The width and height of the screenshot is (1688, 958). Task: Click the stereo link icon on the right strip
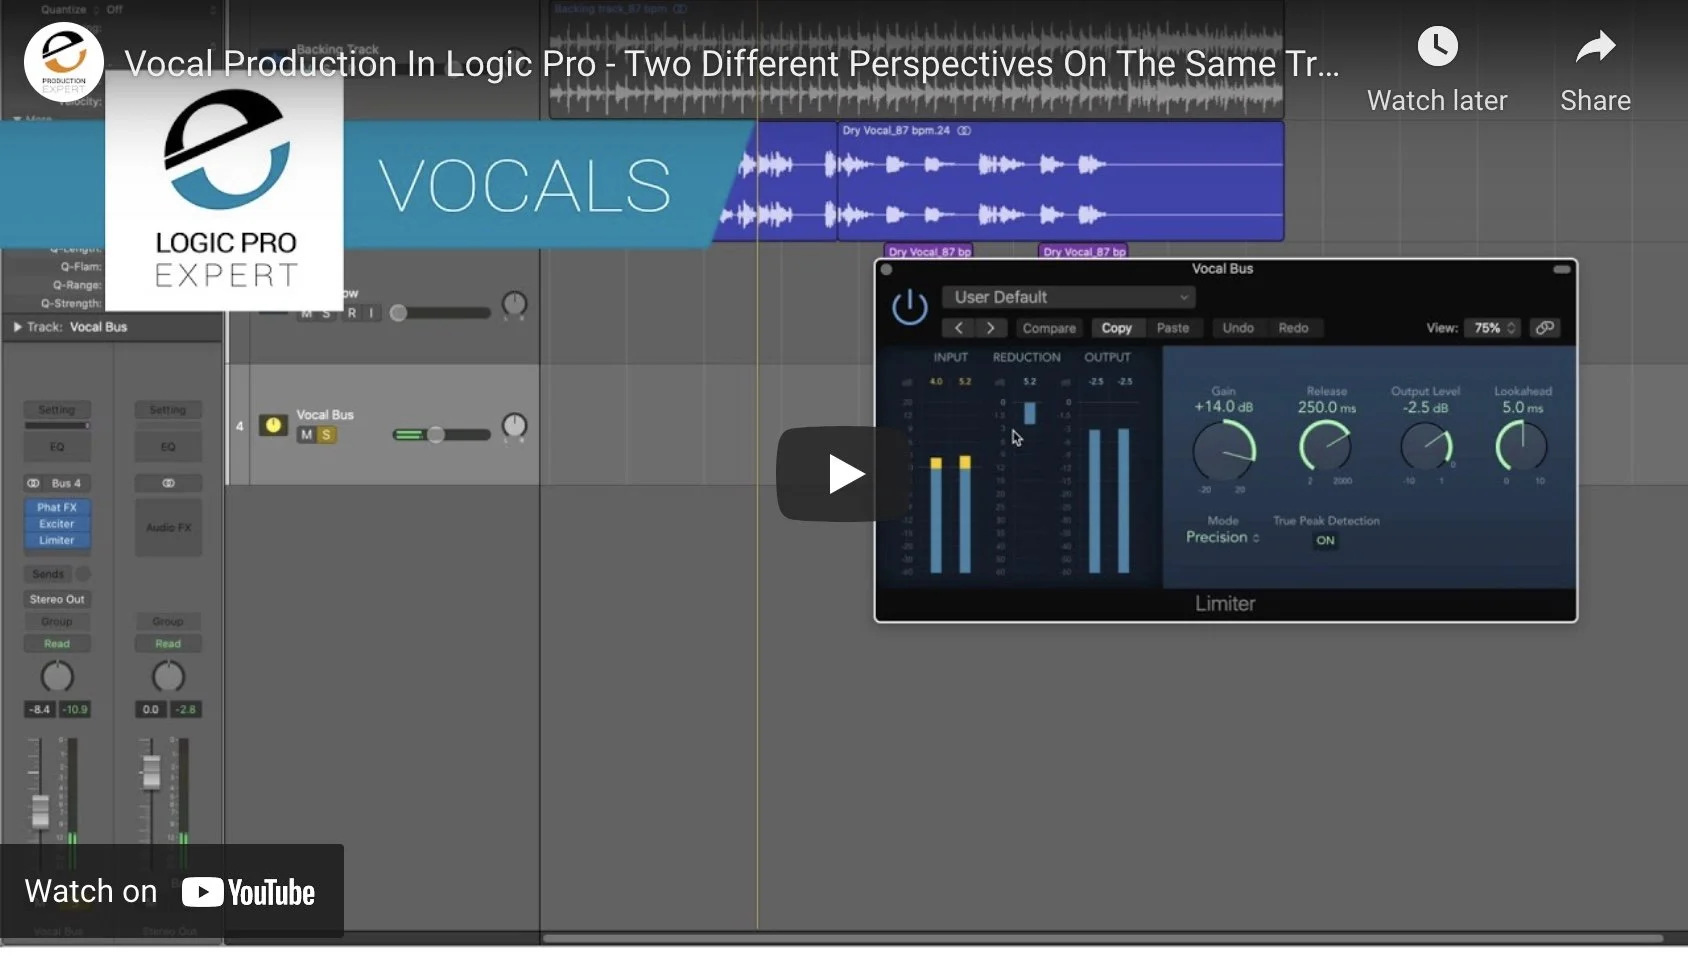(168, 483)
